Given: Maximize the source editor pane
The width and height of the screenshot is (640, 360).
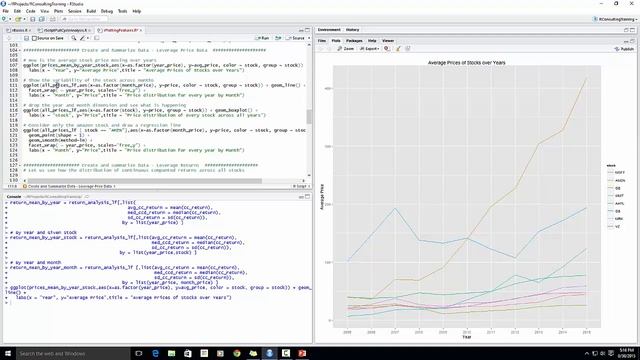Looking at the screenshot, I should (x=307, y=30).
